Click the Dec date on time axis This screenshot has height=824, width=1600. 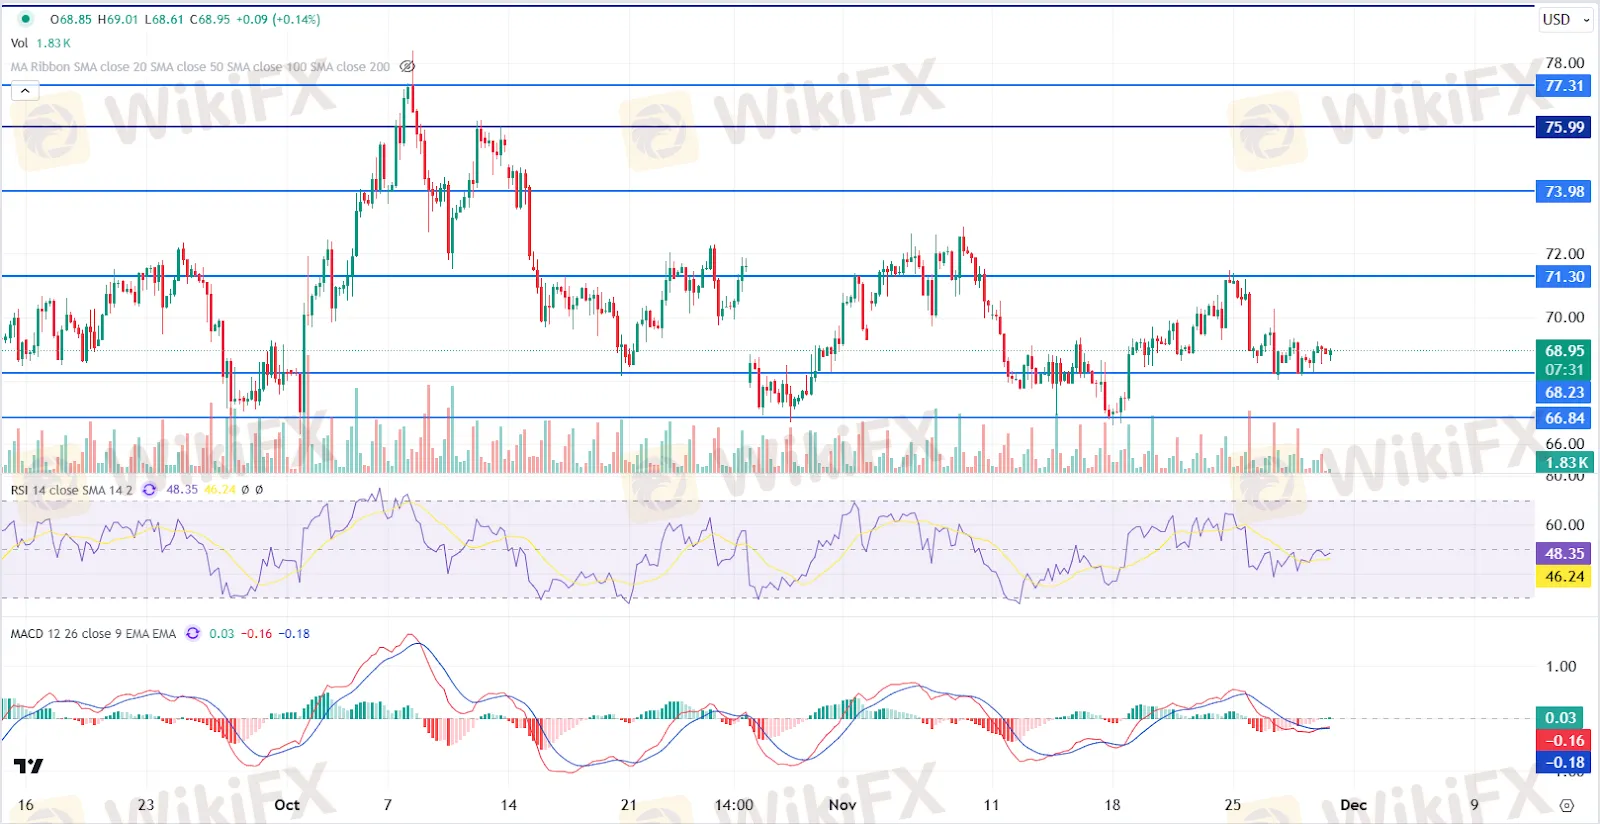click(x=1353, y=805)
